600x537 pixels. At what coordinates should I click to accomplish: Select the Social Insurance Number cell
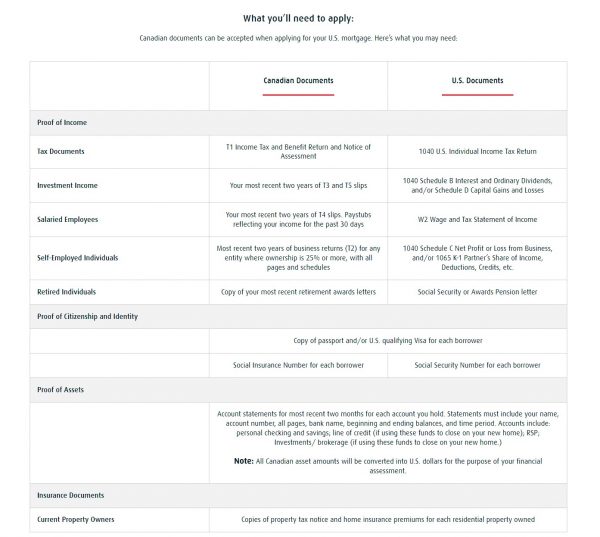click(298, 365)
